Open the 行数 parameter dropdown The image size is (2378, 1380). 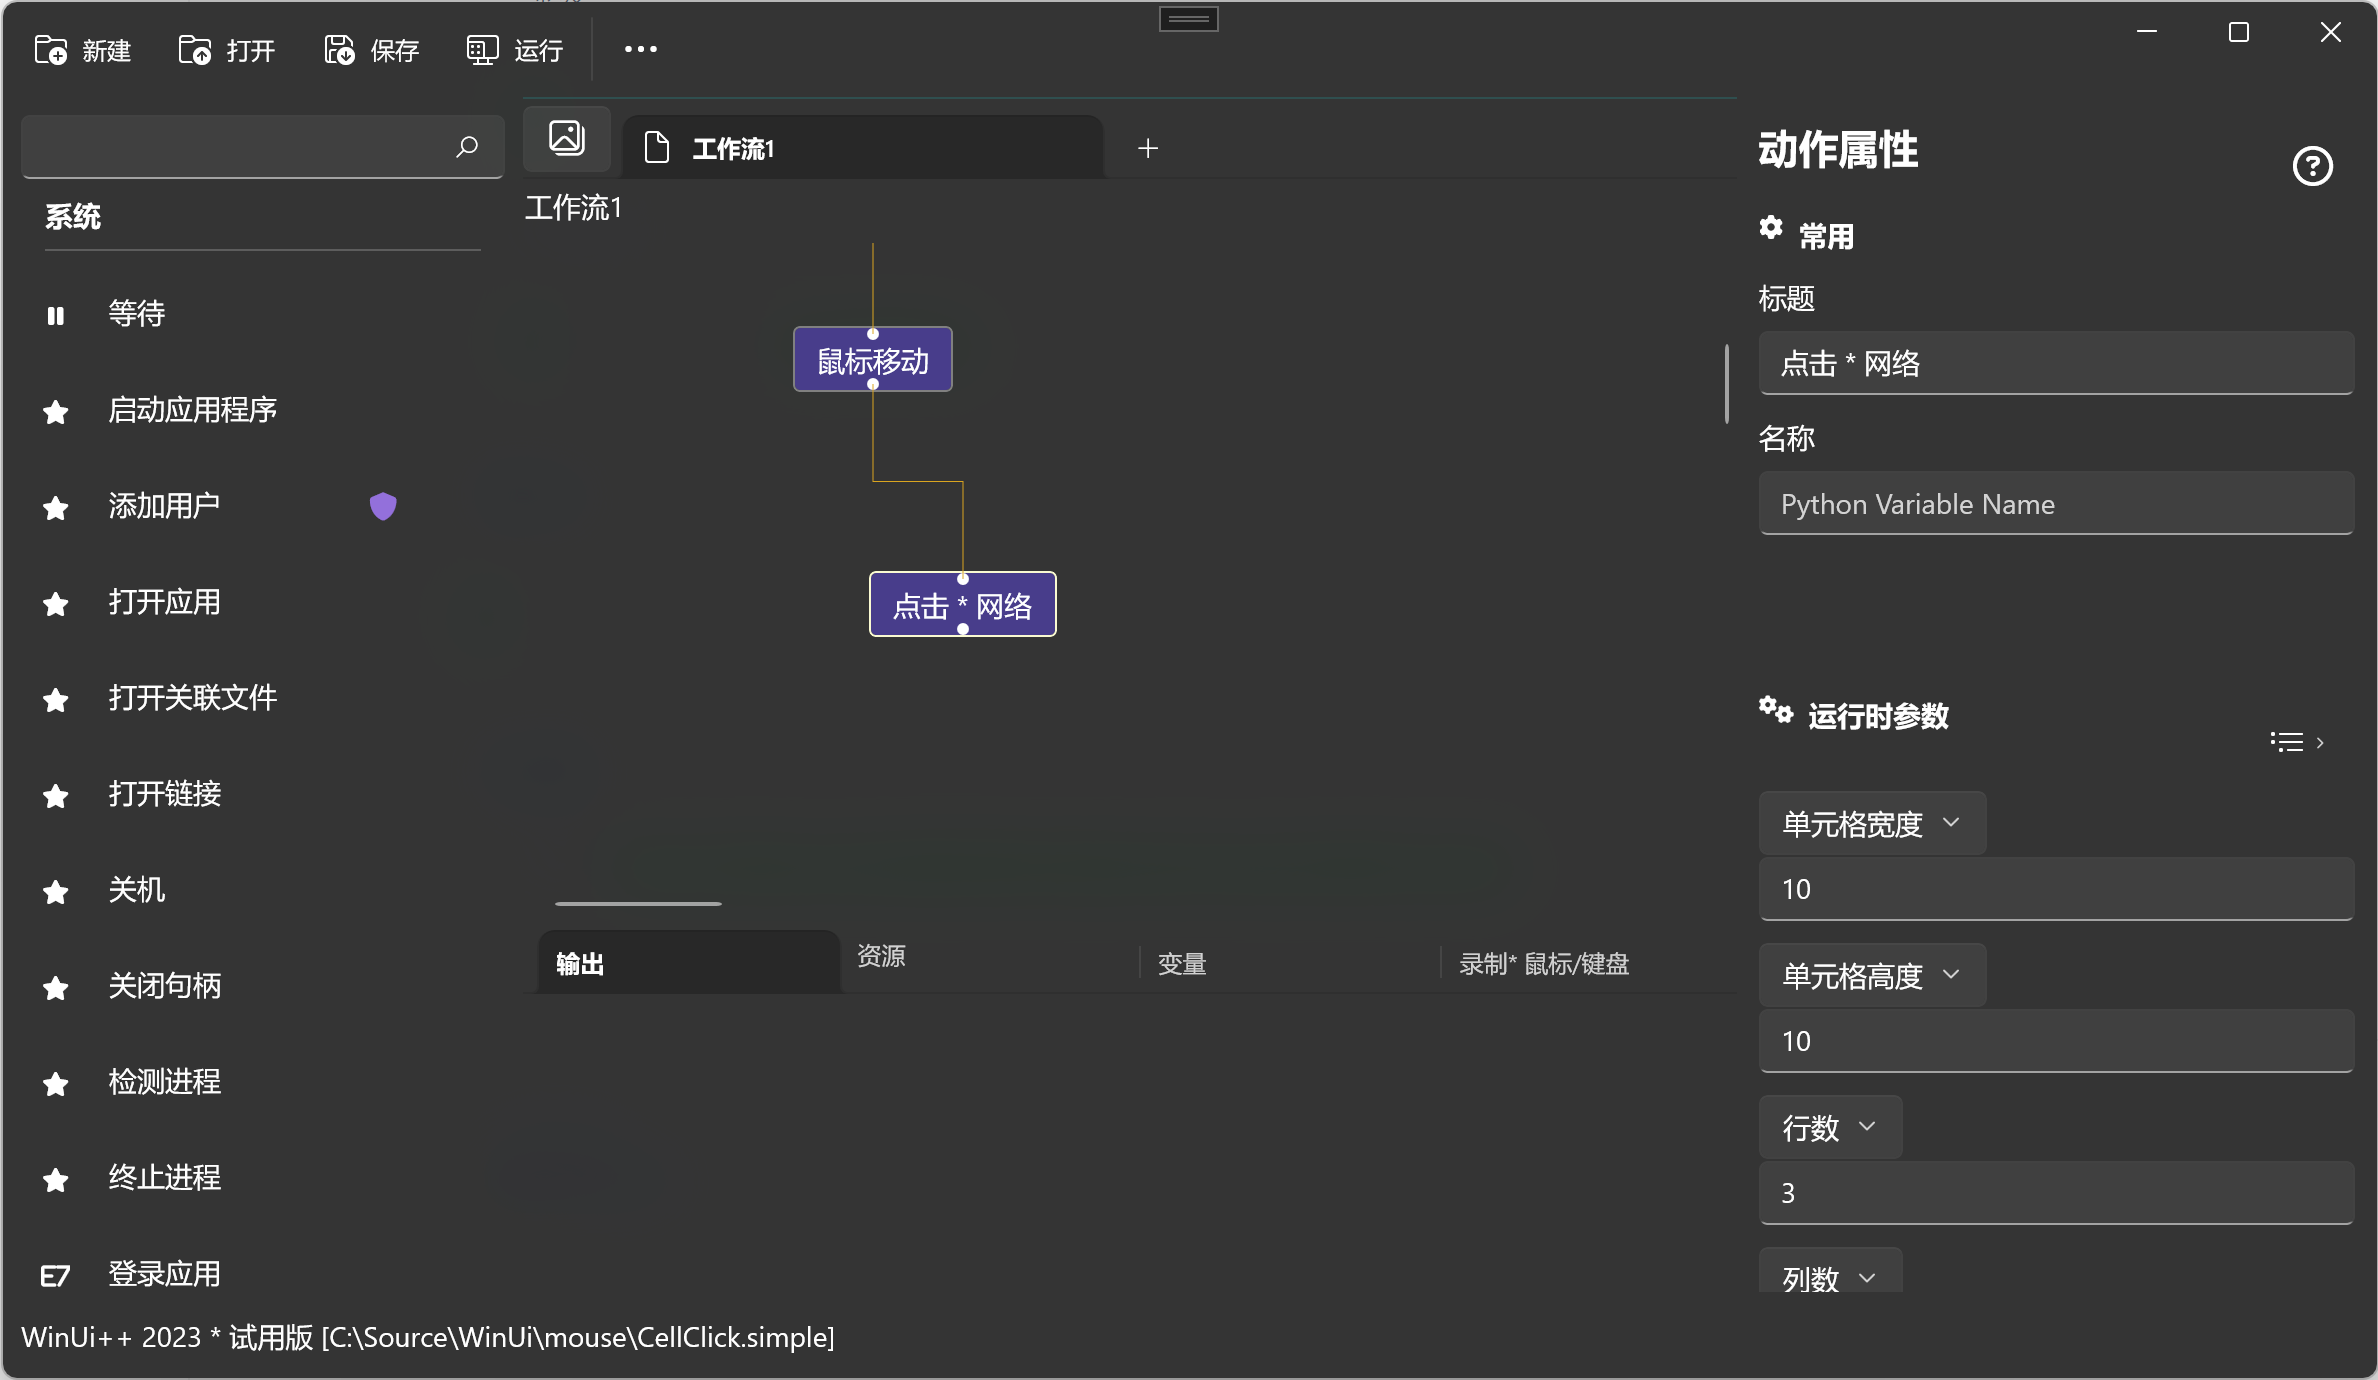tap(1829, 1127)
